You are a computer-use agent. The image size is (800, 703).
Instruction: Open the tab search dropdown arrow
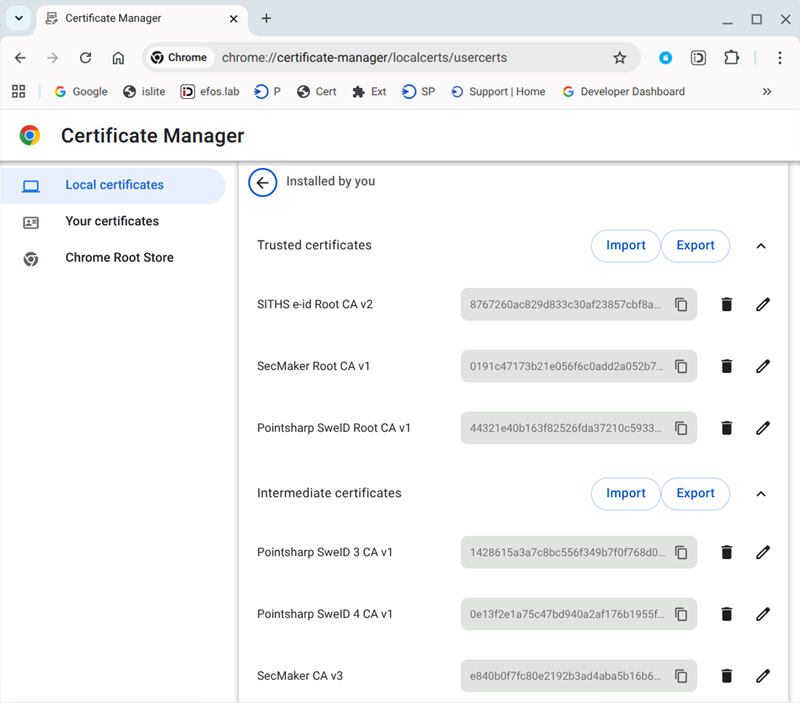click(x=19, y=19)
